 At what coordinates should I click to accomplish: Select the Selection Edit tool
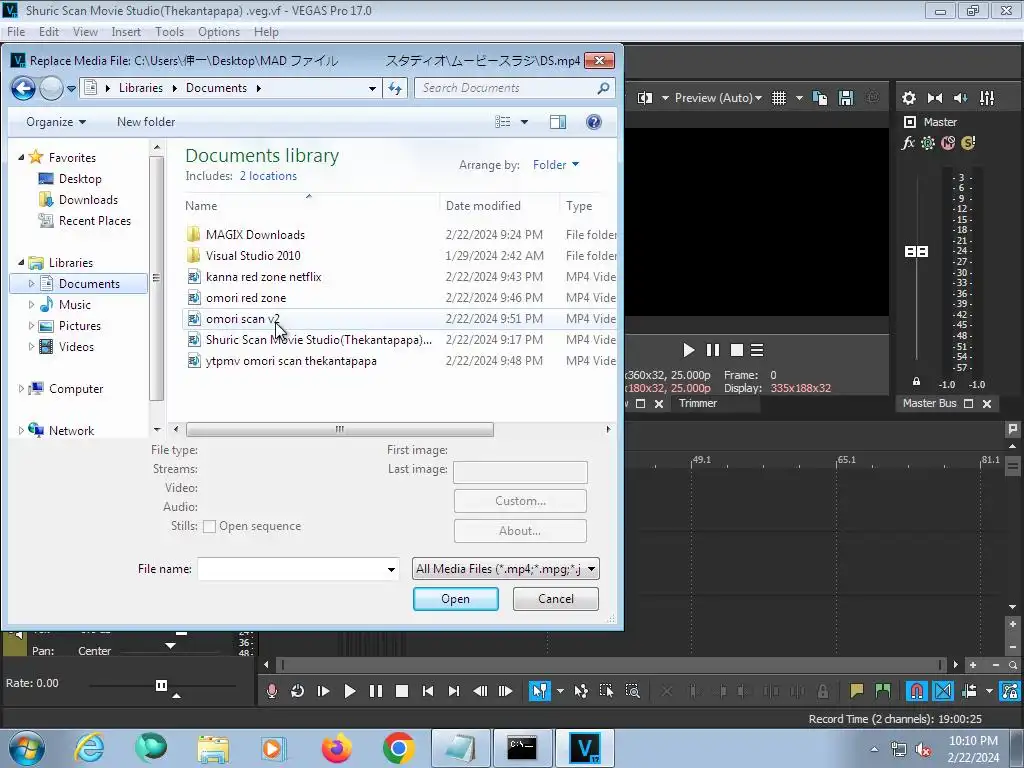(x=606, y=691)
